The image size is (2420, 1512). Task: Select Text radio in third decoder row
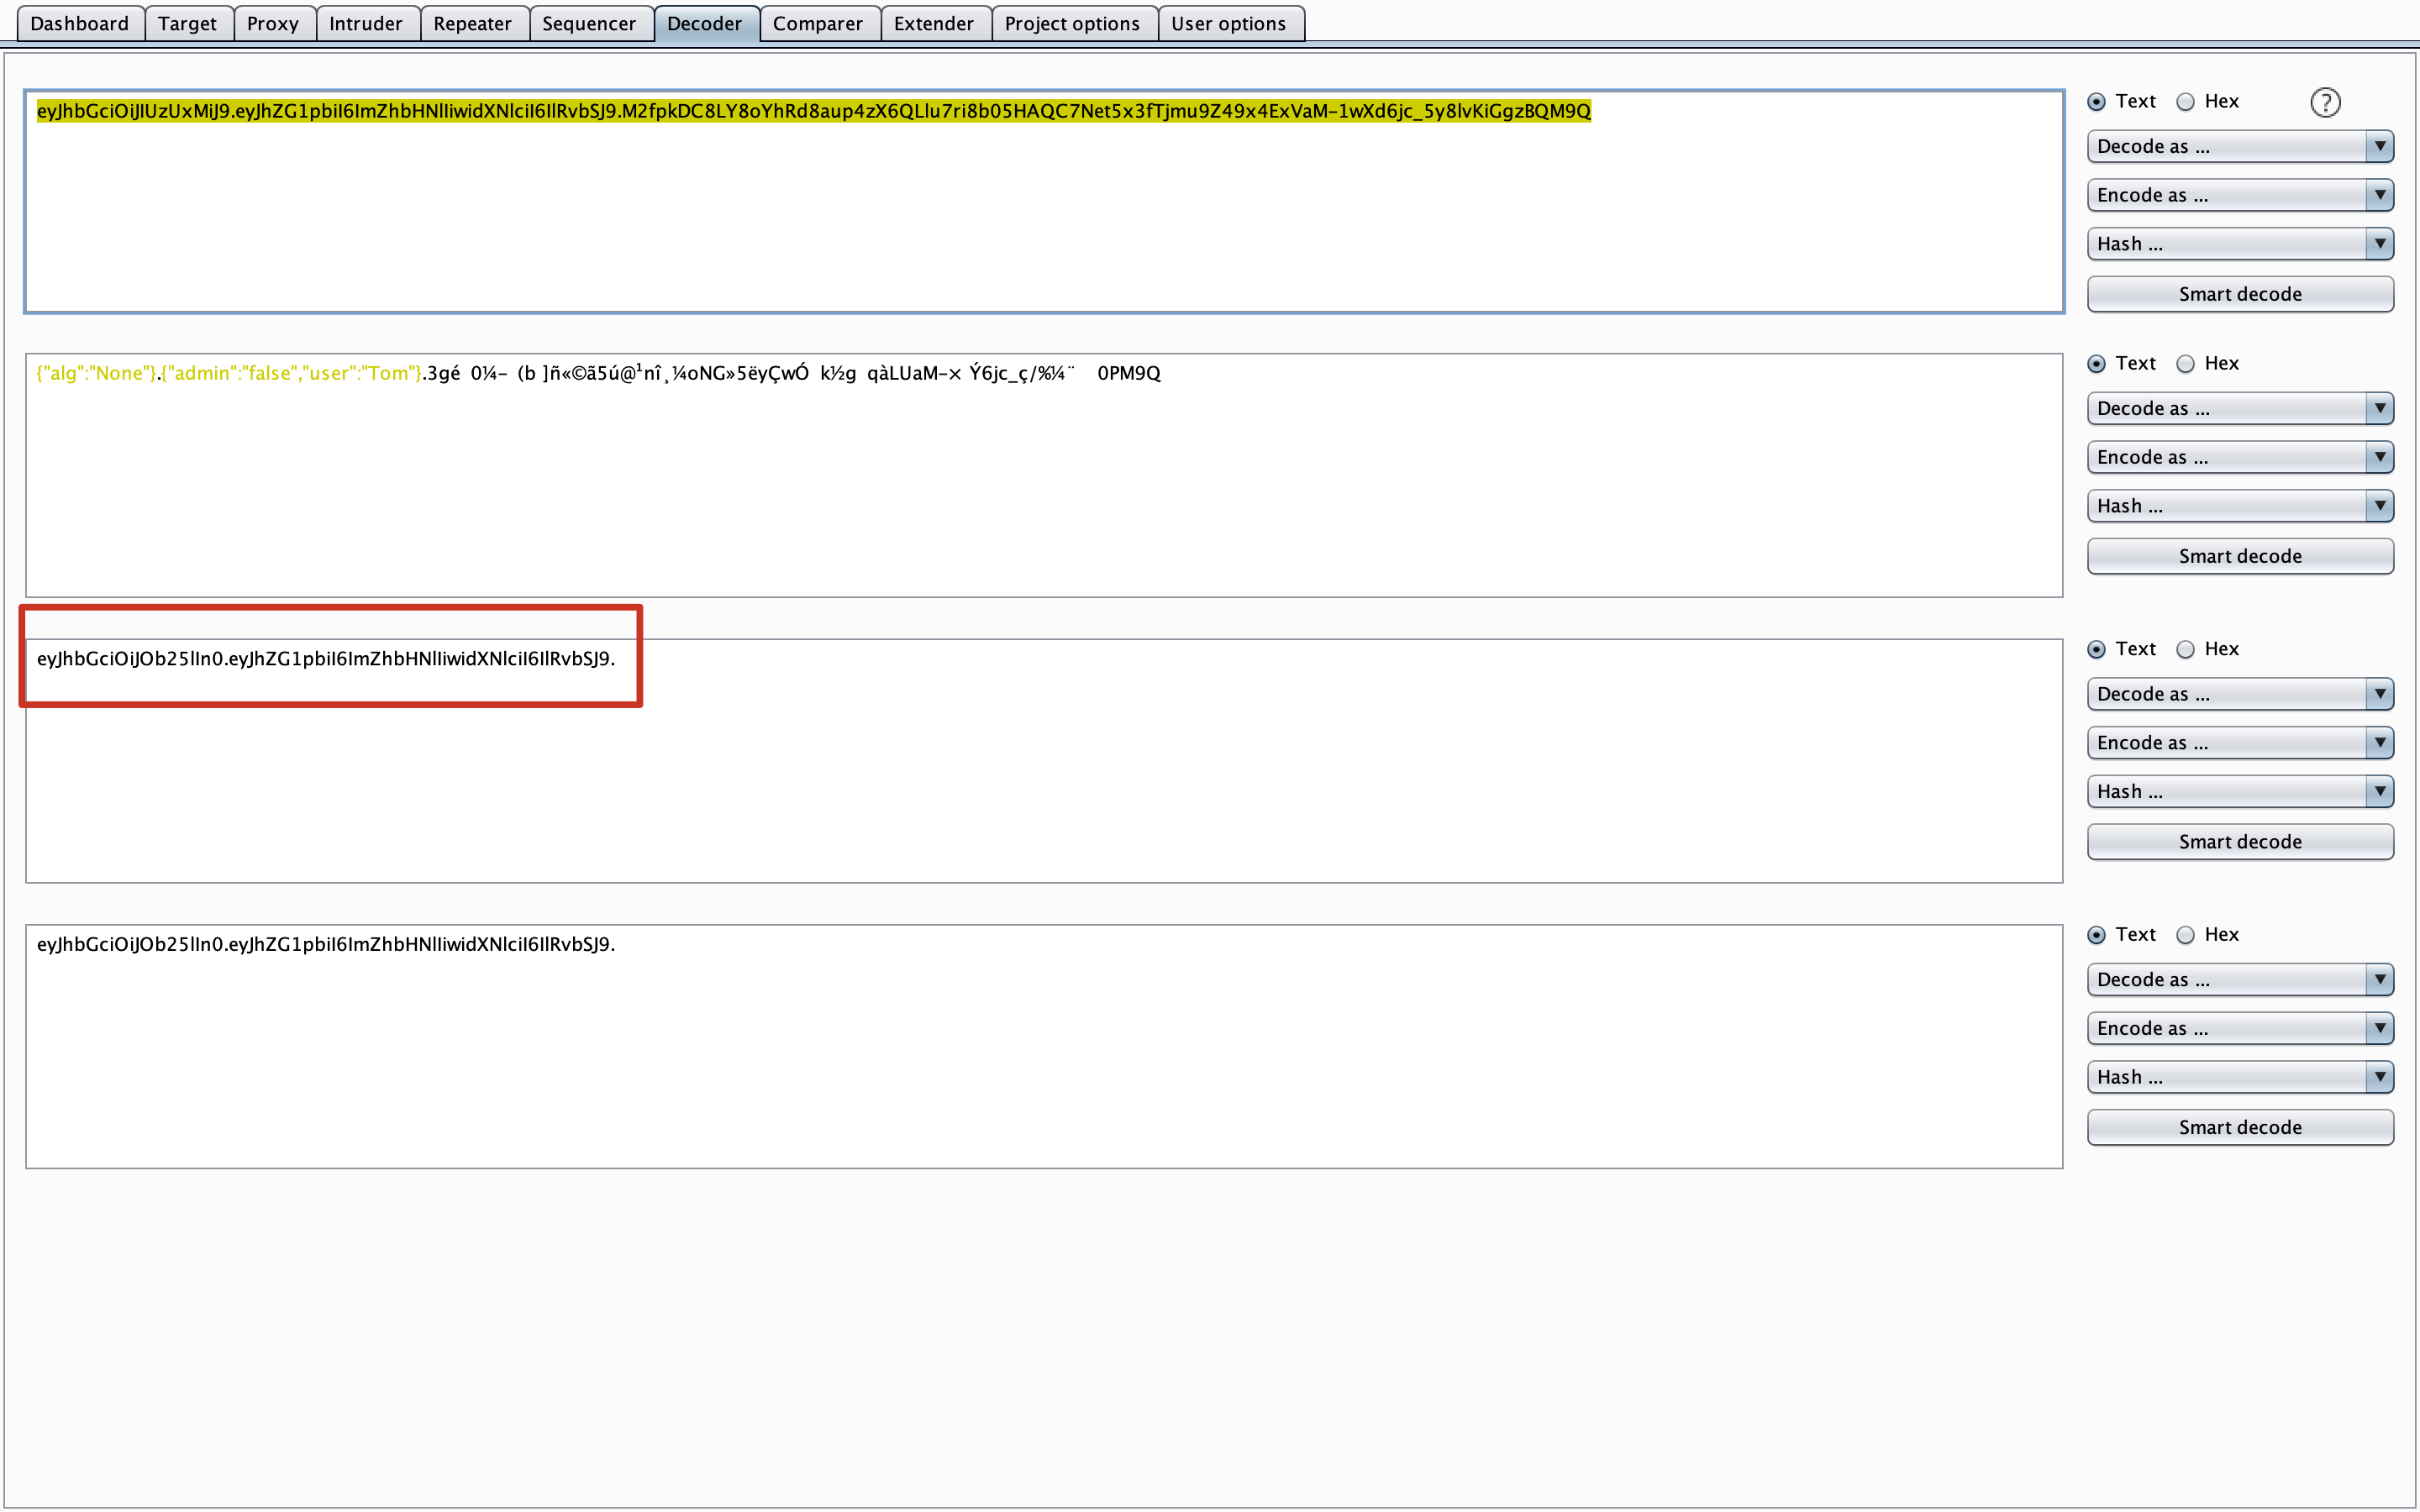click(x=2097, y=650)
